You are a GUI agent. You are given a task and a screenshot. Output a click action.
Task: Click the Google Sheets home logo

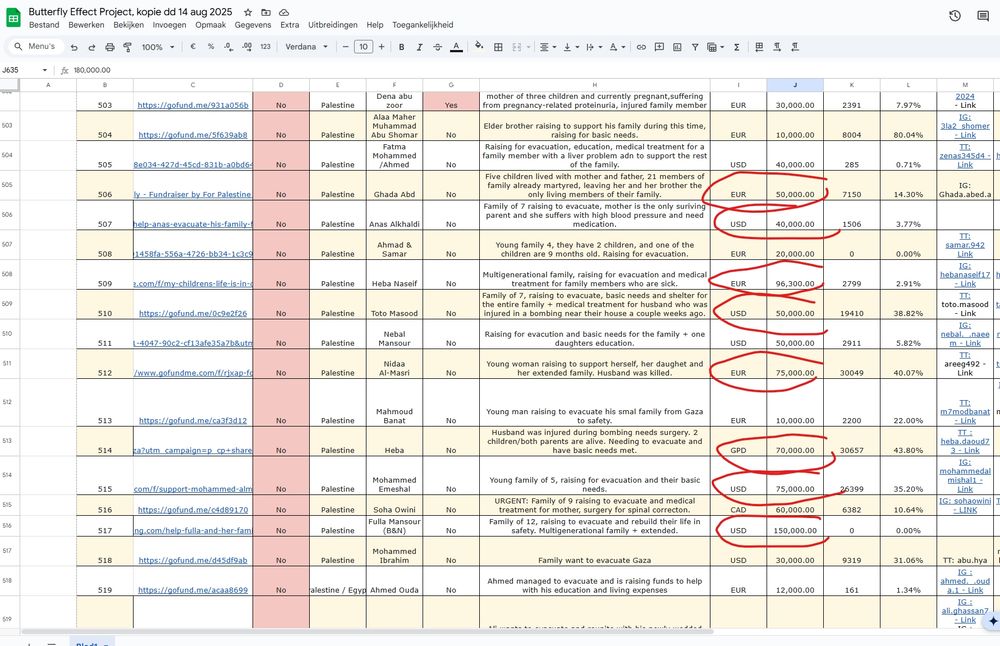13,18
